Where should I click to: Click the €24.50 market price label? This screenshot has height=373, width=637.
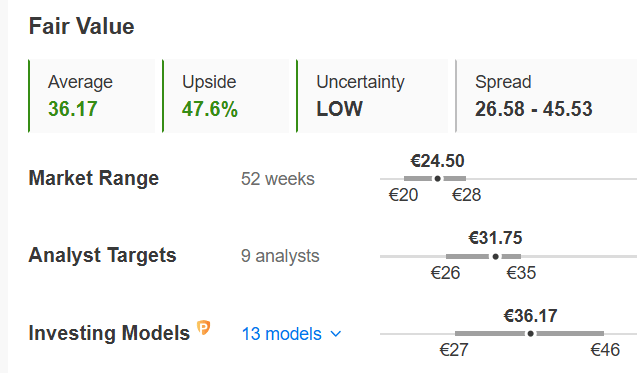click(437, 161)
